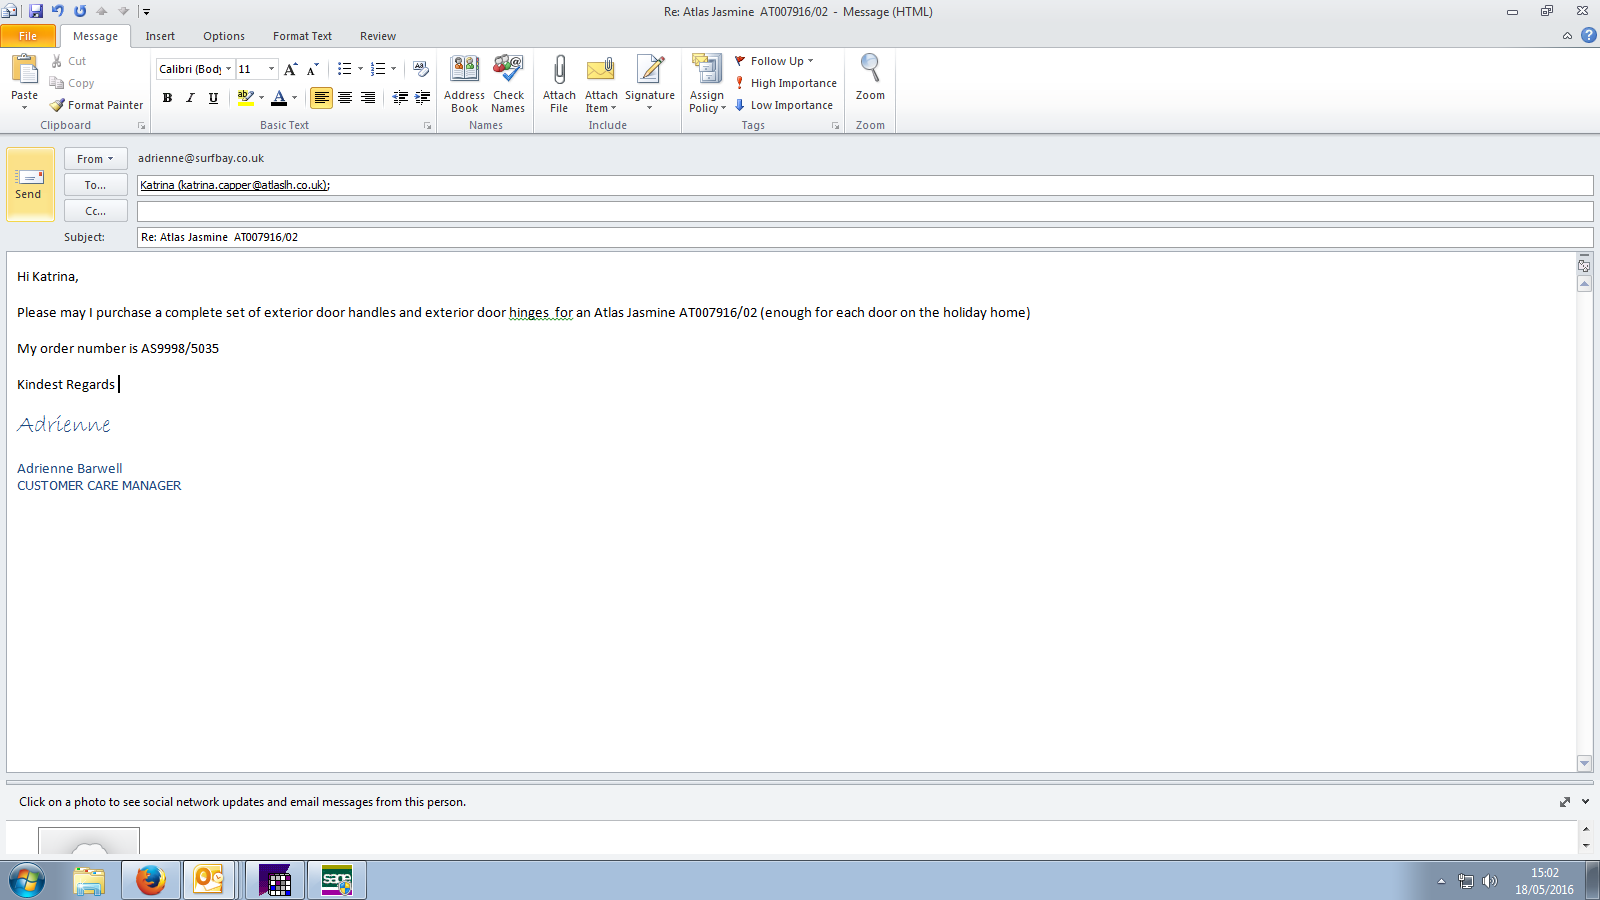Click the Attach File paperclip icon
This screenshot has width=1600, height=900.
point(559,71)
